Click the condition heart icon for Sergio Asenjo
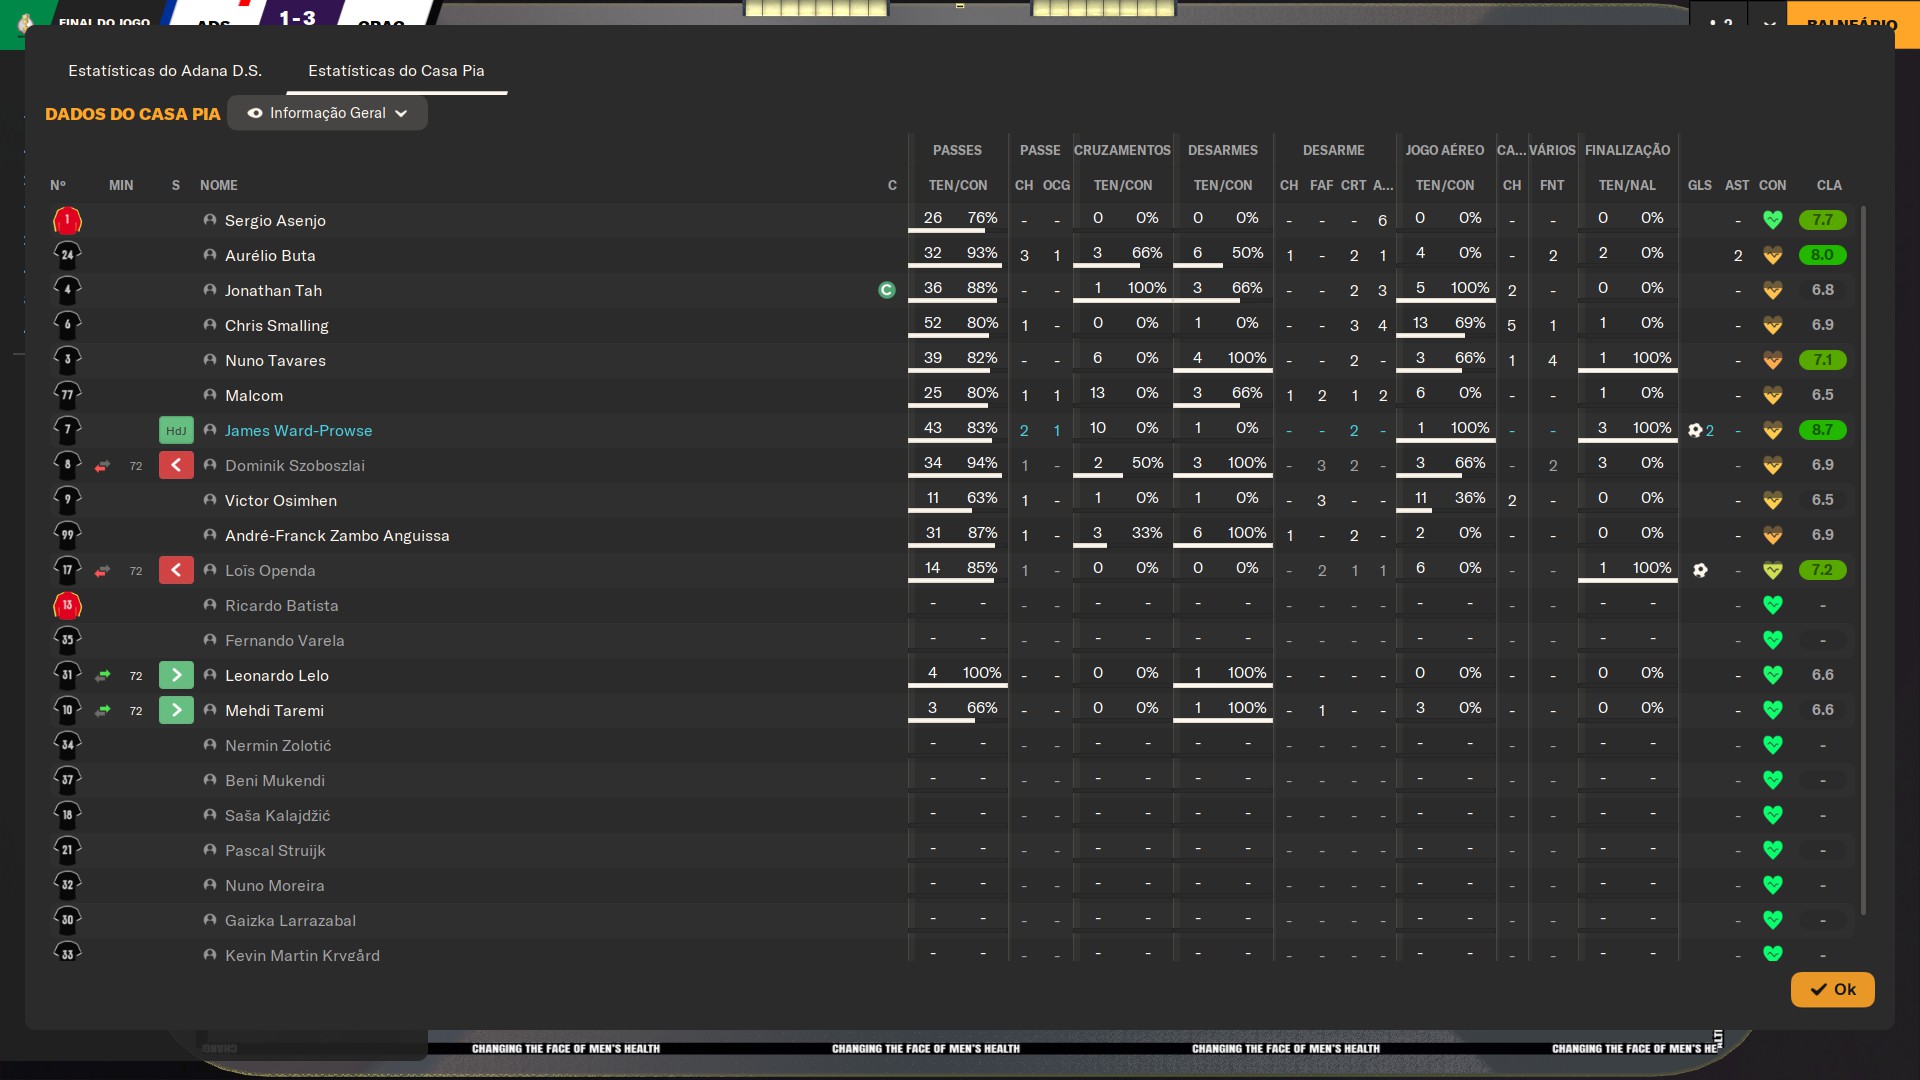Viewport: 1920px width, 1080px height. (1772, 220)
